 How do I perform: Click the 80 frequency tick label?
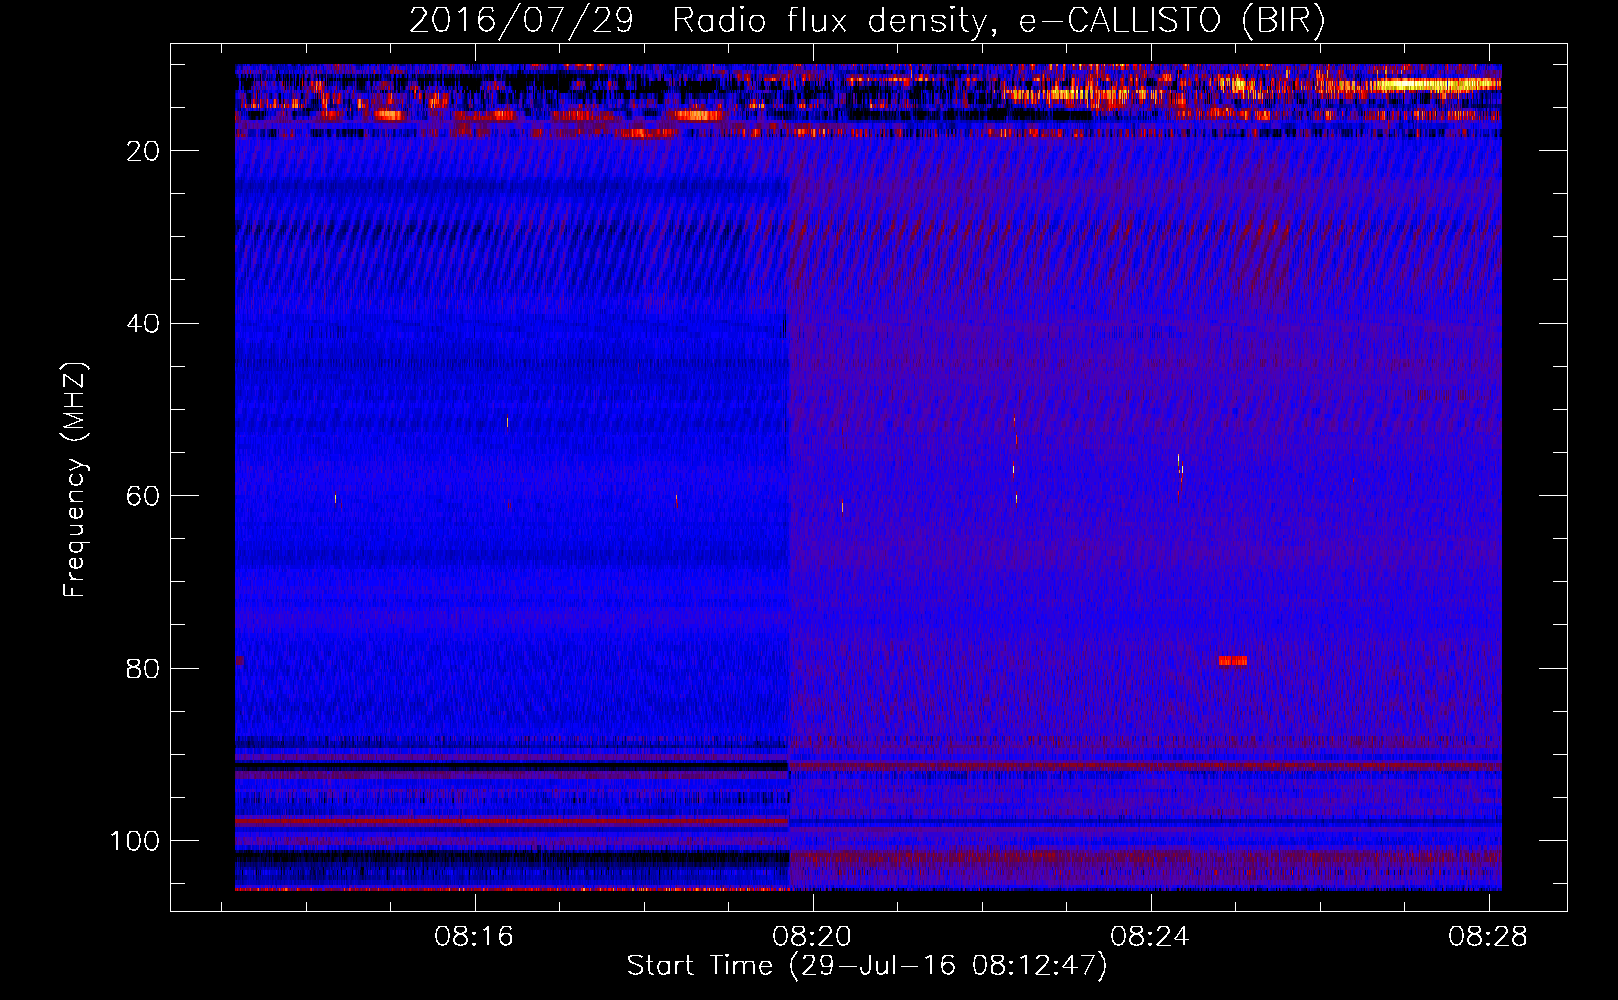tap(143, 668)
